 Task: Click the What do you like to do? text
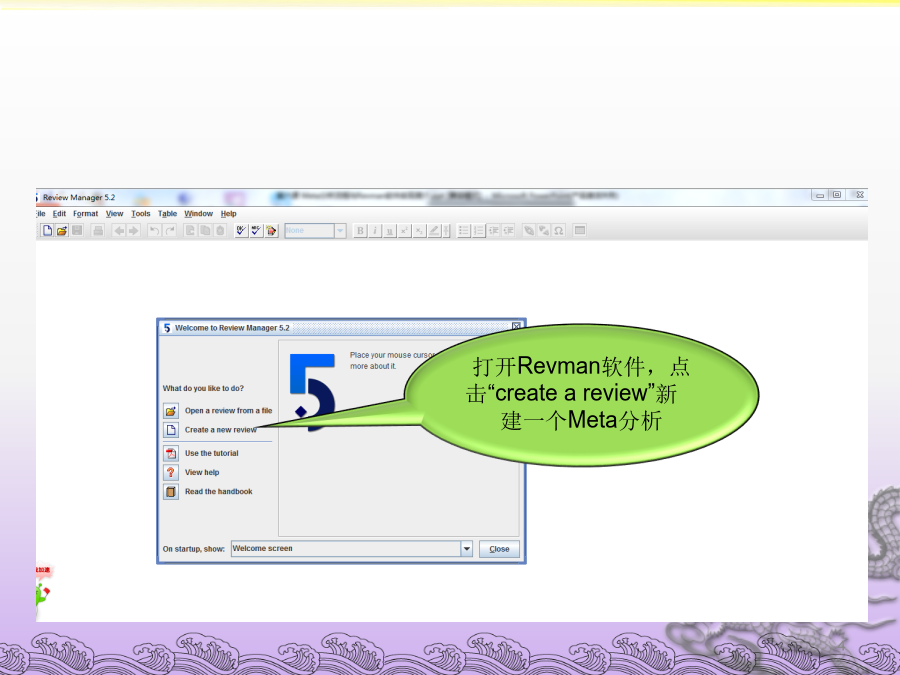tap(203, 389)
